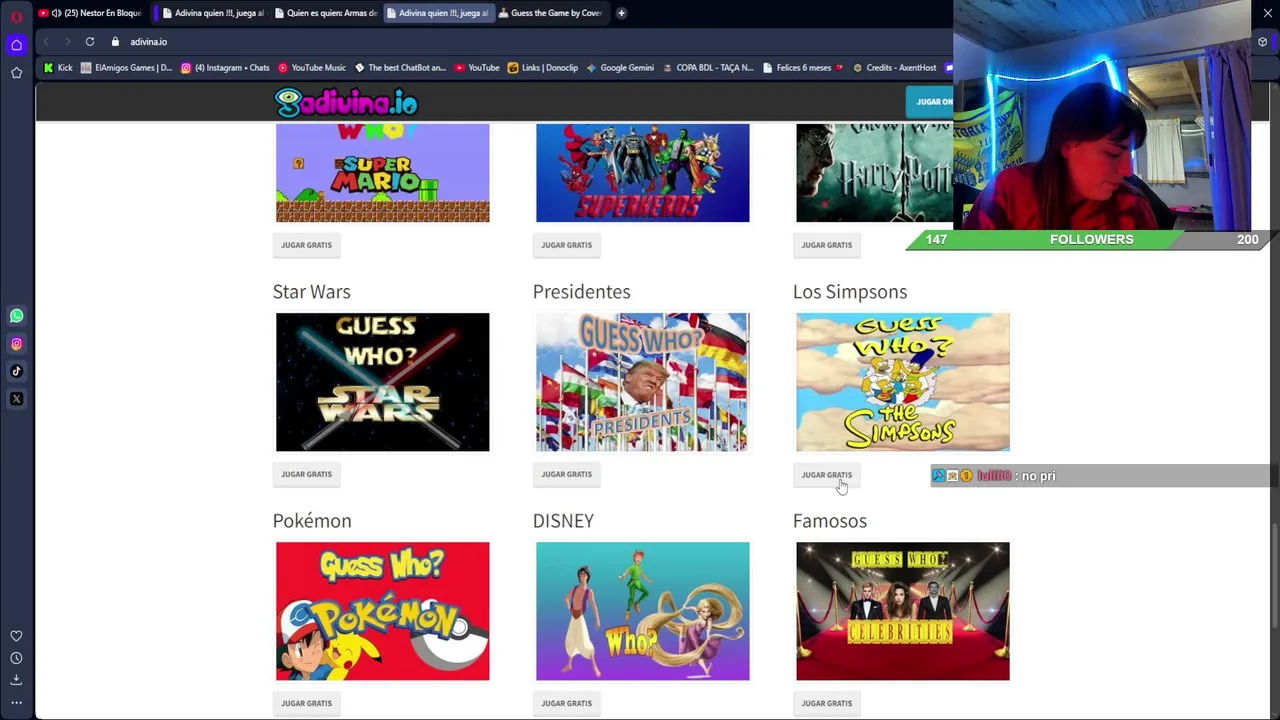
Task: Open the Instagram Chats bookmark
Action: (225, 68)
